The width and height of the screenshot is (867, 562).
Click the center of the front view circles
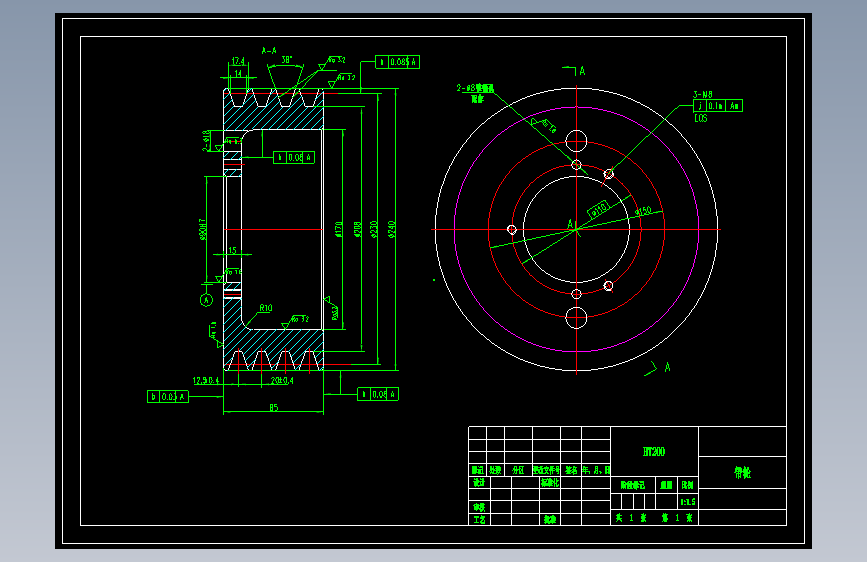pyautogui.click(x=576, y=229)
